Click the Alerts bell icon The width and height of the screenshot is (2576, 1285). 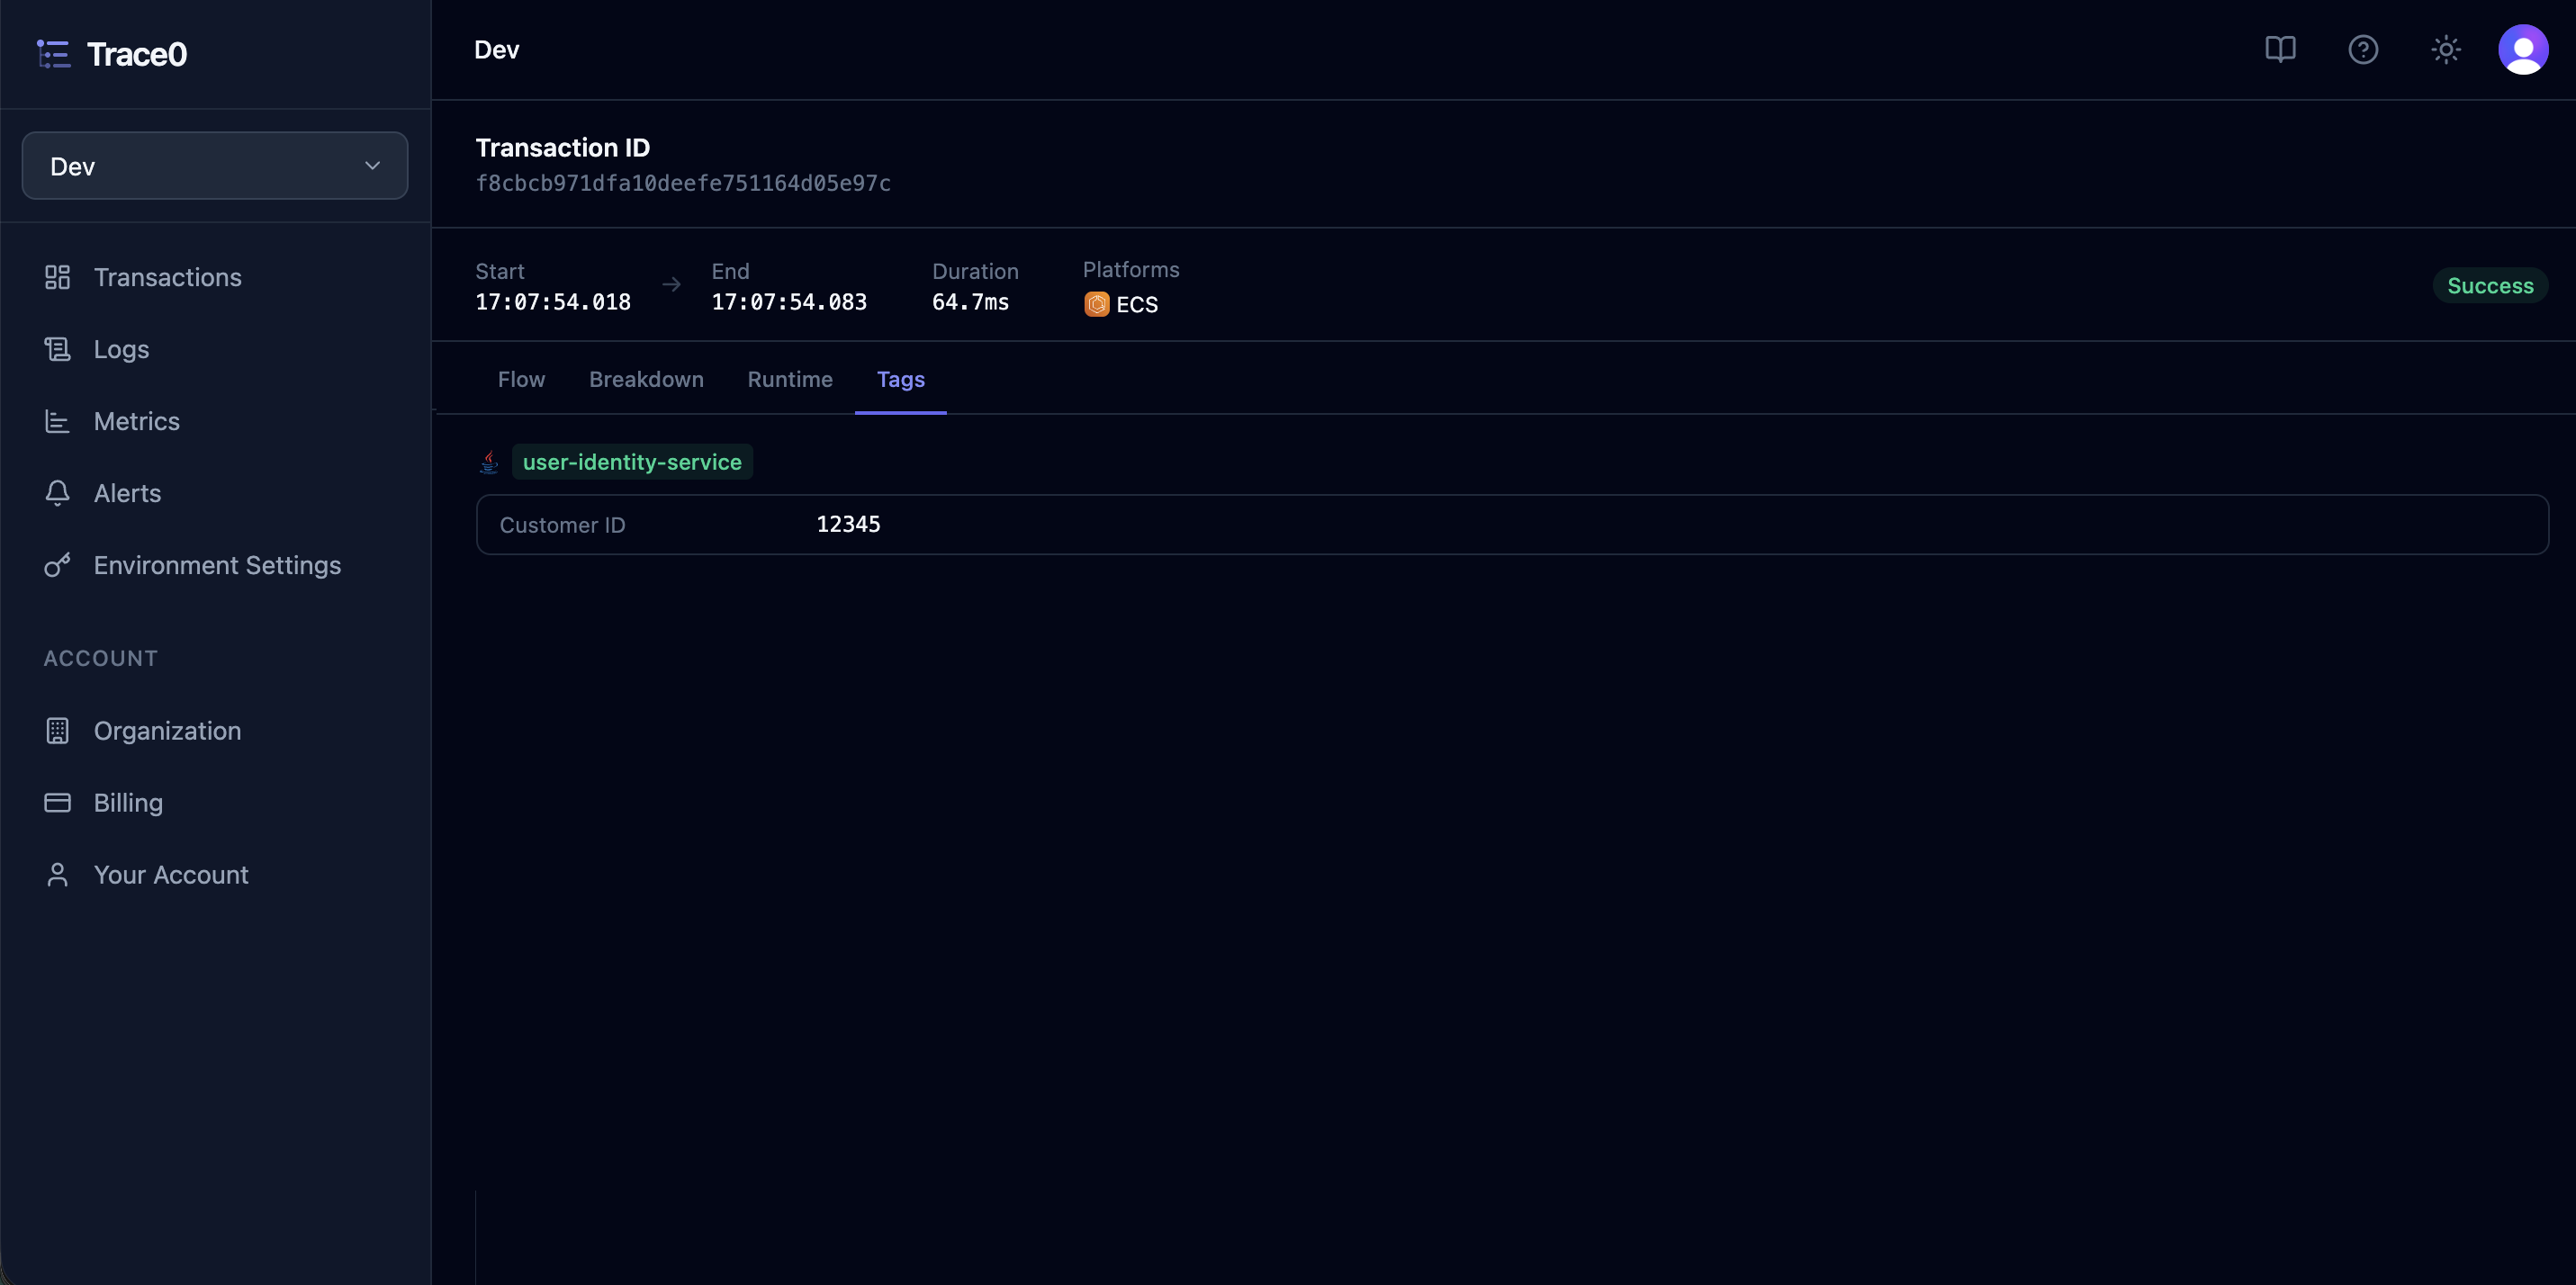(57, 493)
